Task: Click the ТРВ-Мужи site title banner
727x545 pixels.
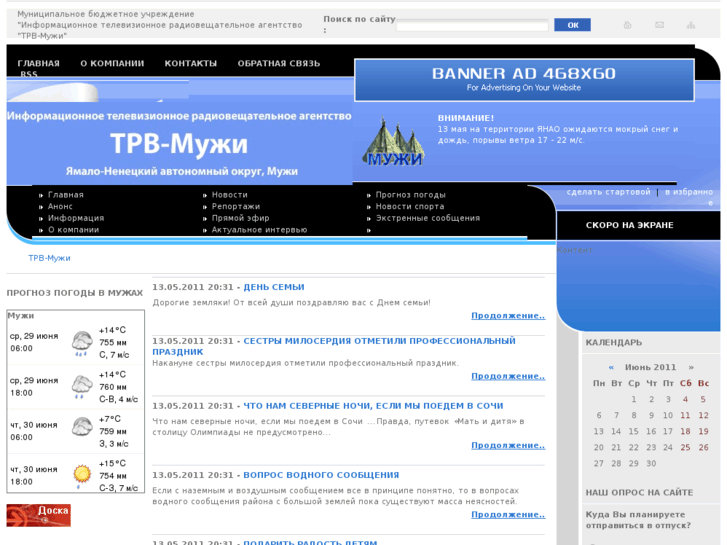Action: (179, 143)
